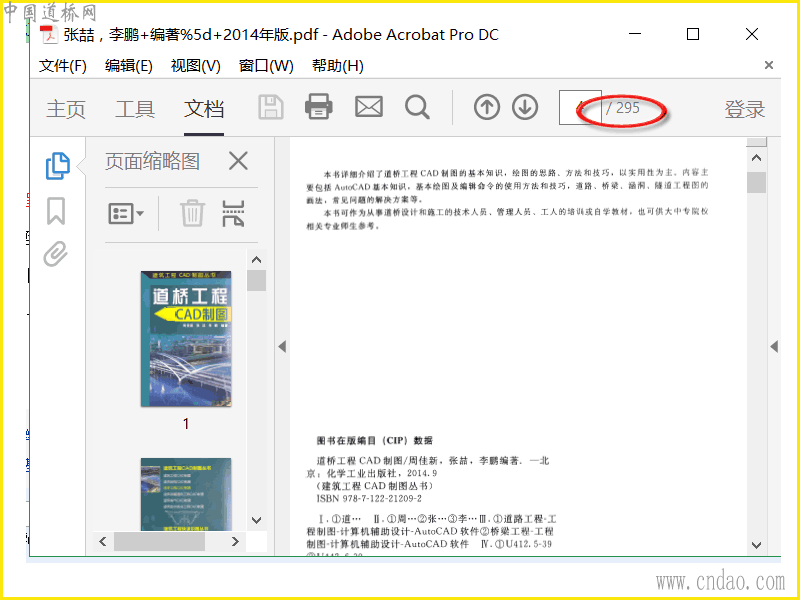Click thumbnail panel scroll left arrow
Image resolution: width=800 pixels, height=600 pixels.
pos(103,541)
